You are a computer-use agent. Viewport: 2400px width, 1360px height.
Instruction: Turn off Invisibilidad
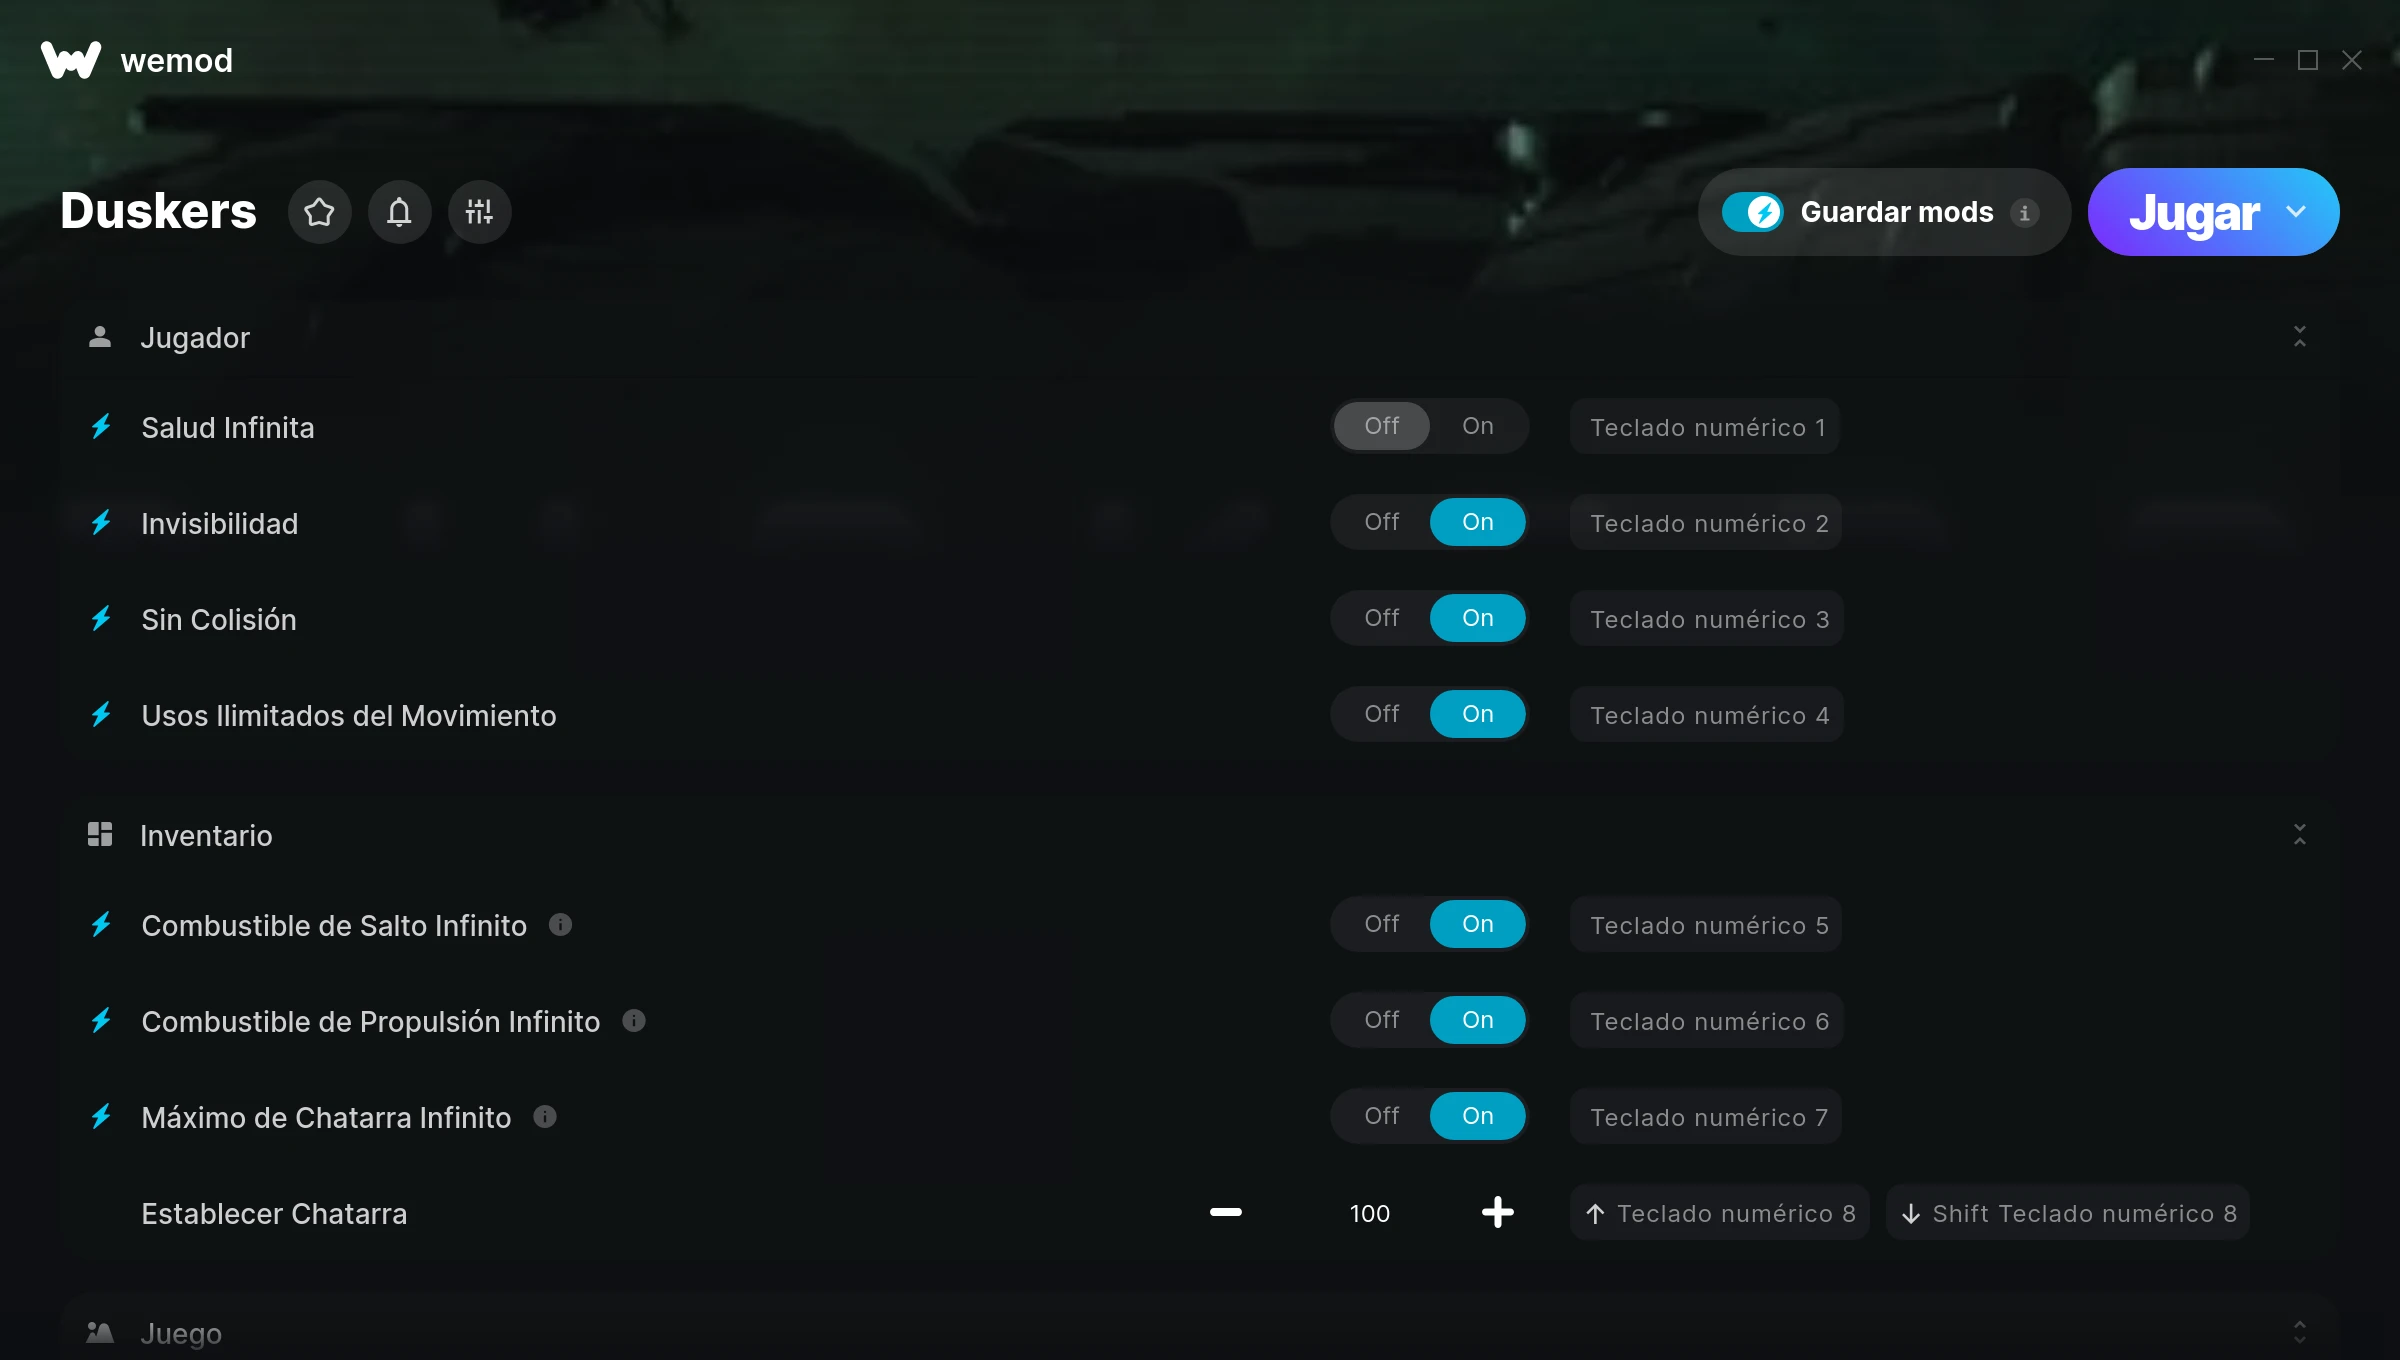(x=1382, y=522)
